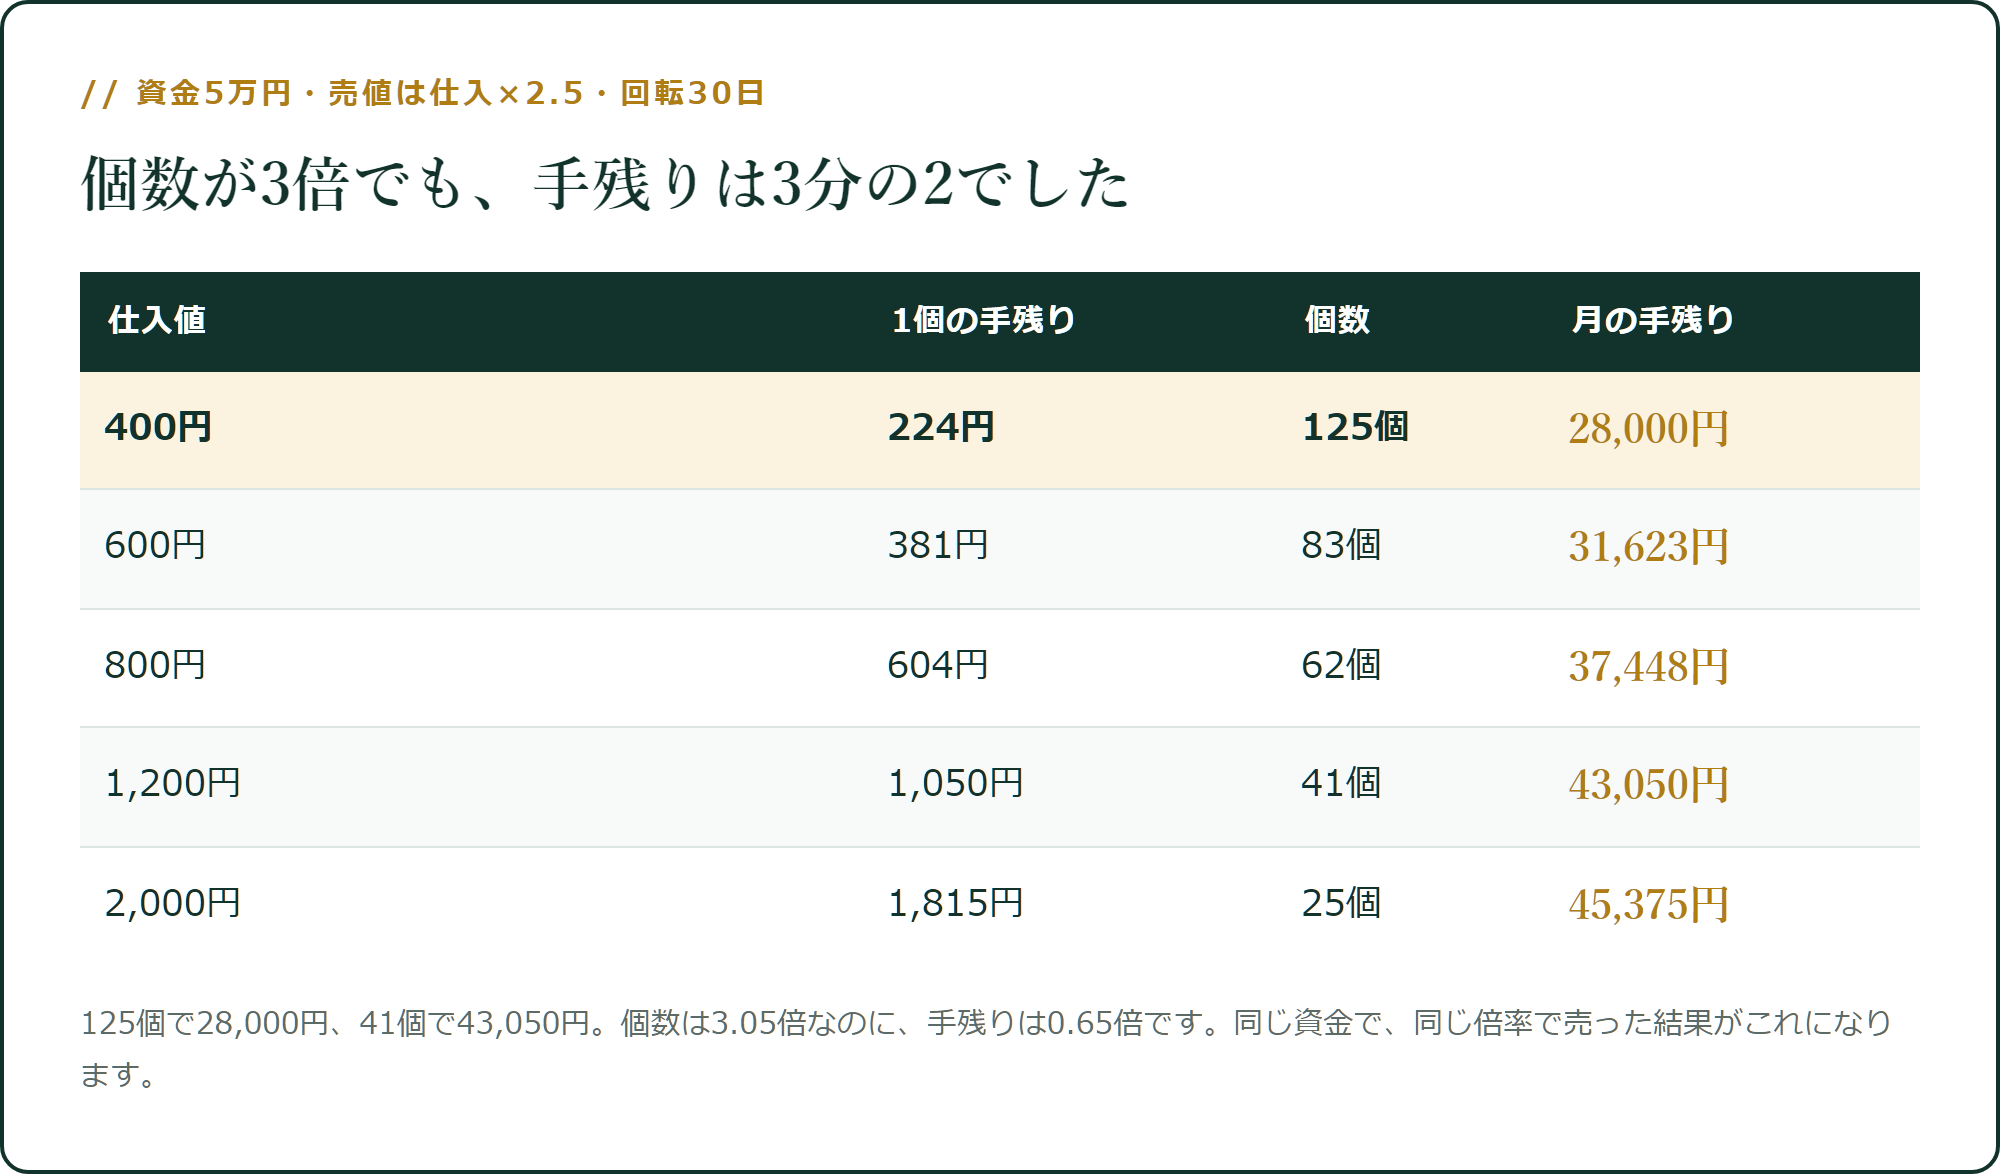
Task: Select the 62個 cell
Action: click(x=1341, y=666)
